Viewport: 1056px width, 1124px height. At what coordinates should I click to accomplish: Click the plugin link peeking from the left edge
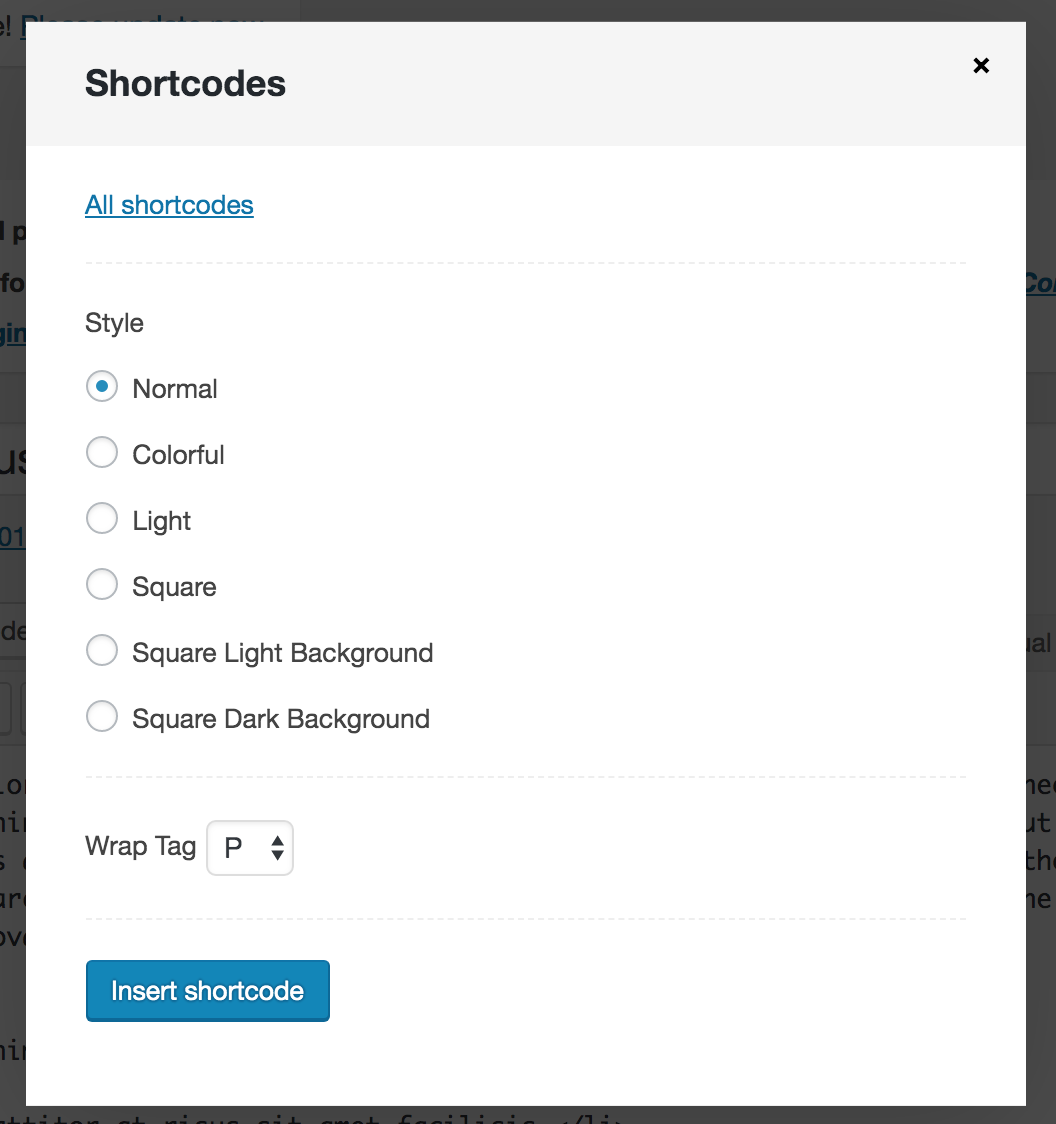tap(10, 334)
